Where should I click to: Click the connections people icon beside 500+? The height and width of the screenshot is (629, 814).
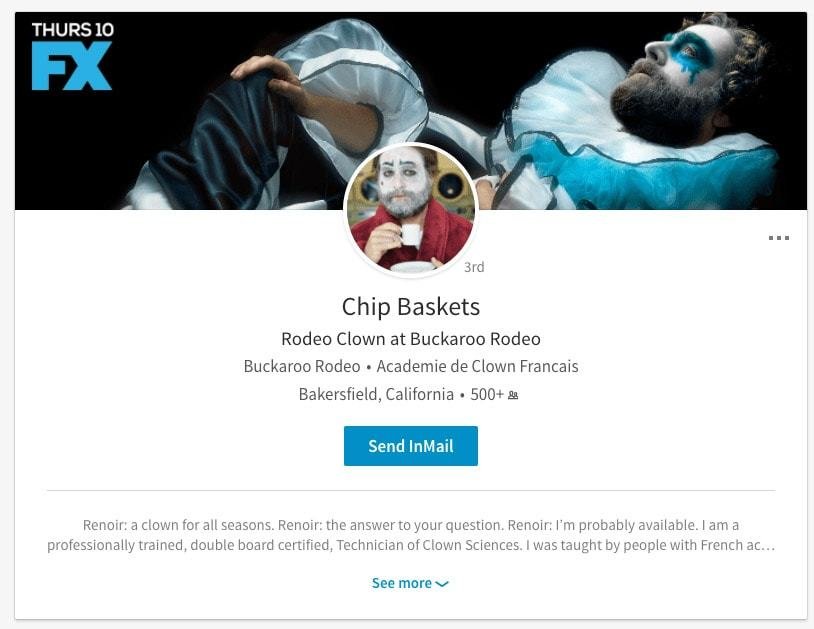pyautogui.click(x=513, y=395)
